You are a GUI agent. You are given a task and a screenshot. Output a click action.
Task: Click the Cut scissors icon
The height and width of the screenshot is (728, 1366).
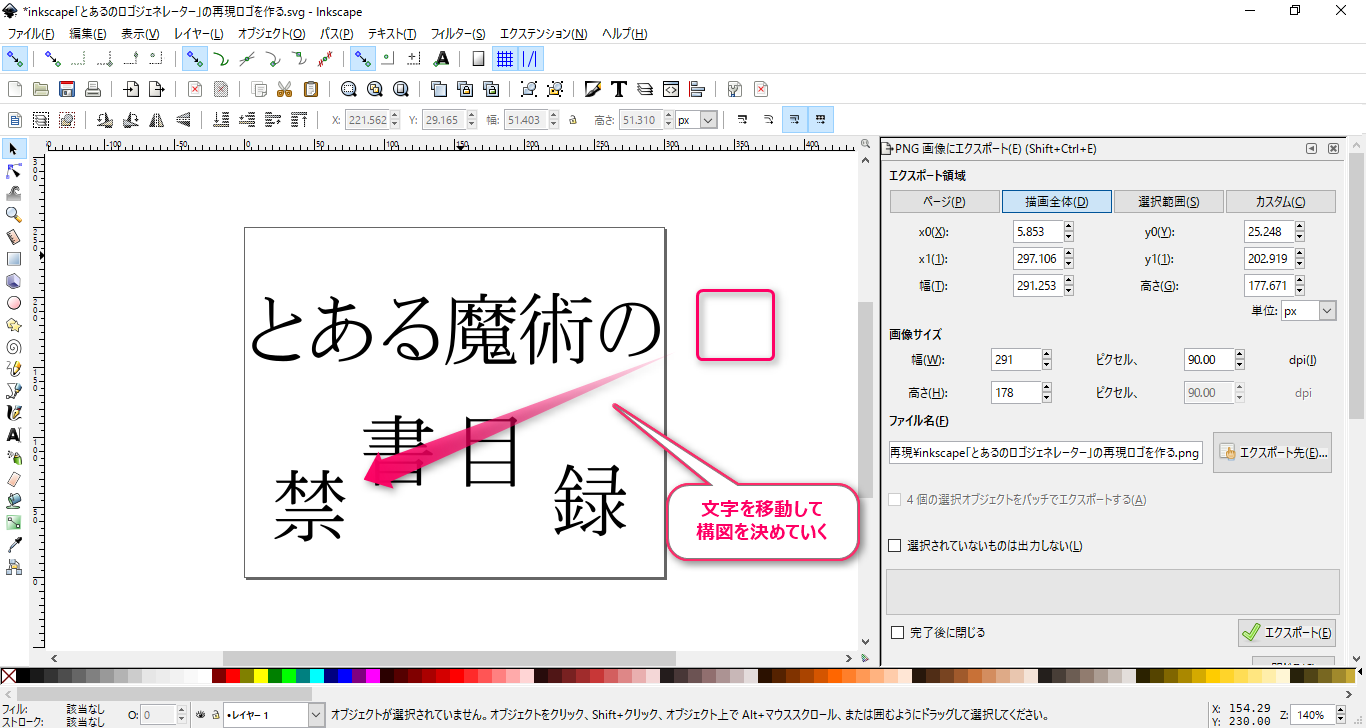click(x=285, y=89)
